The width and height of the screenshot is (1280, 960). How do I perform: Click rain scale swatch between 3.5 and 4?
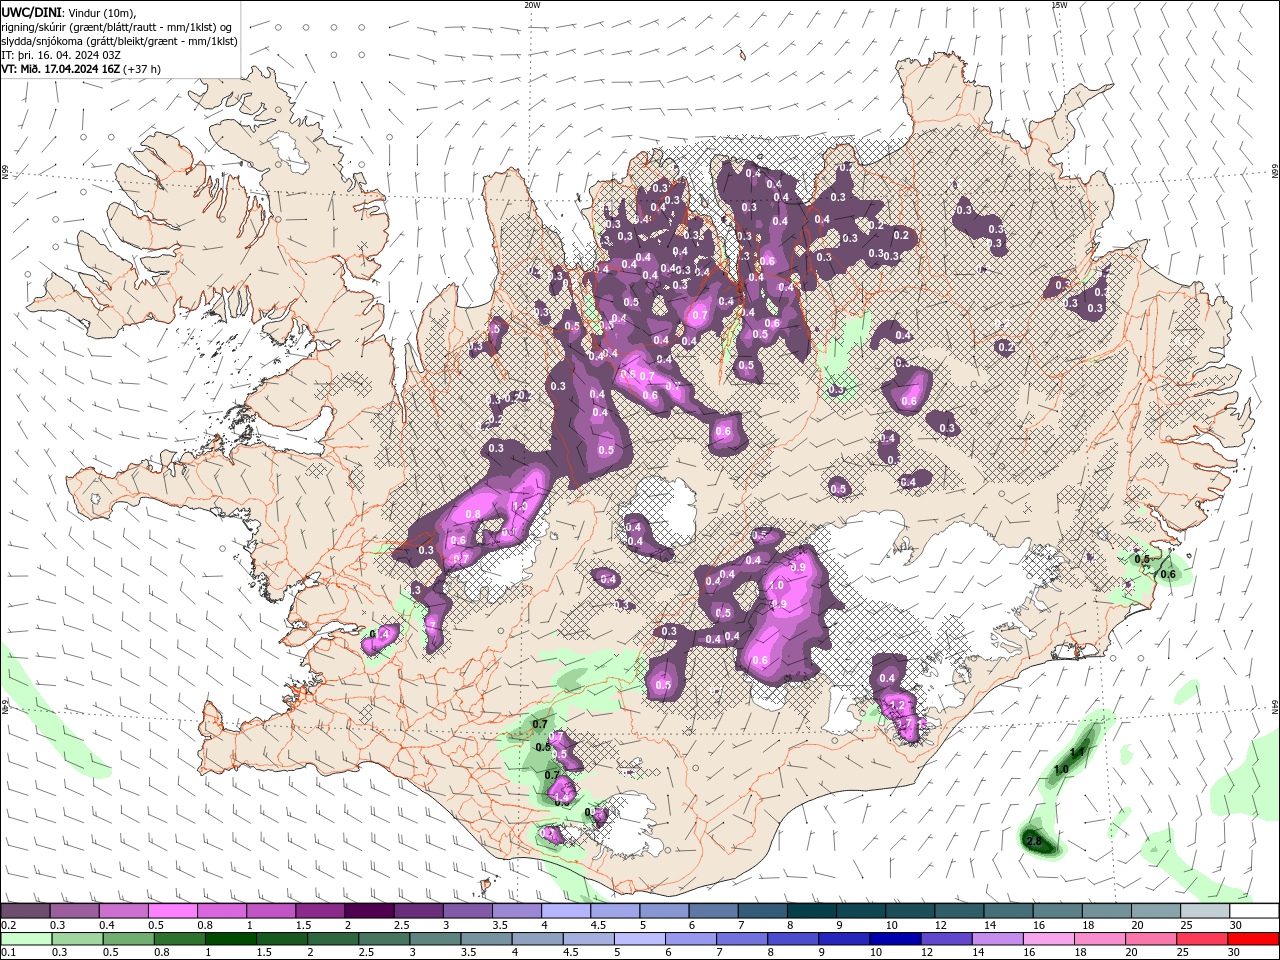(487, 939)
